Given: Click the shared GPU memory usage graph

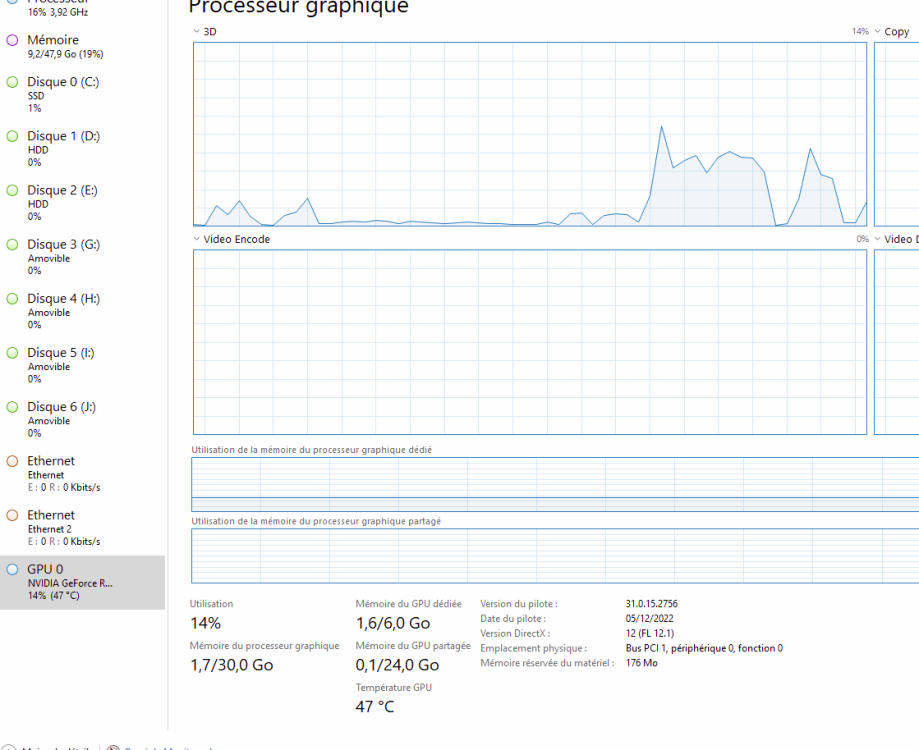Looking at the screenshot, I should point(555,556).
